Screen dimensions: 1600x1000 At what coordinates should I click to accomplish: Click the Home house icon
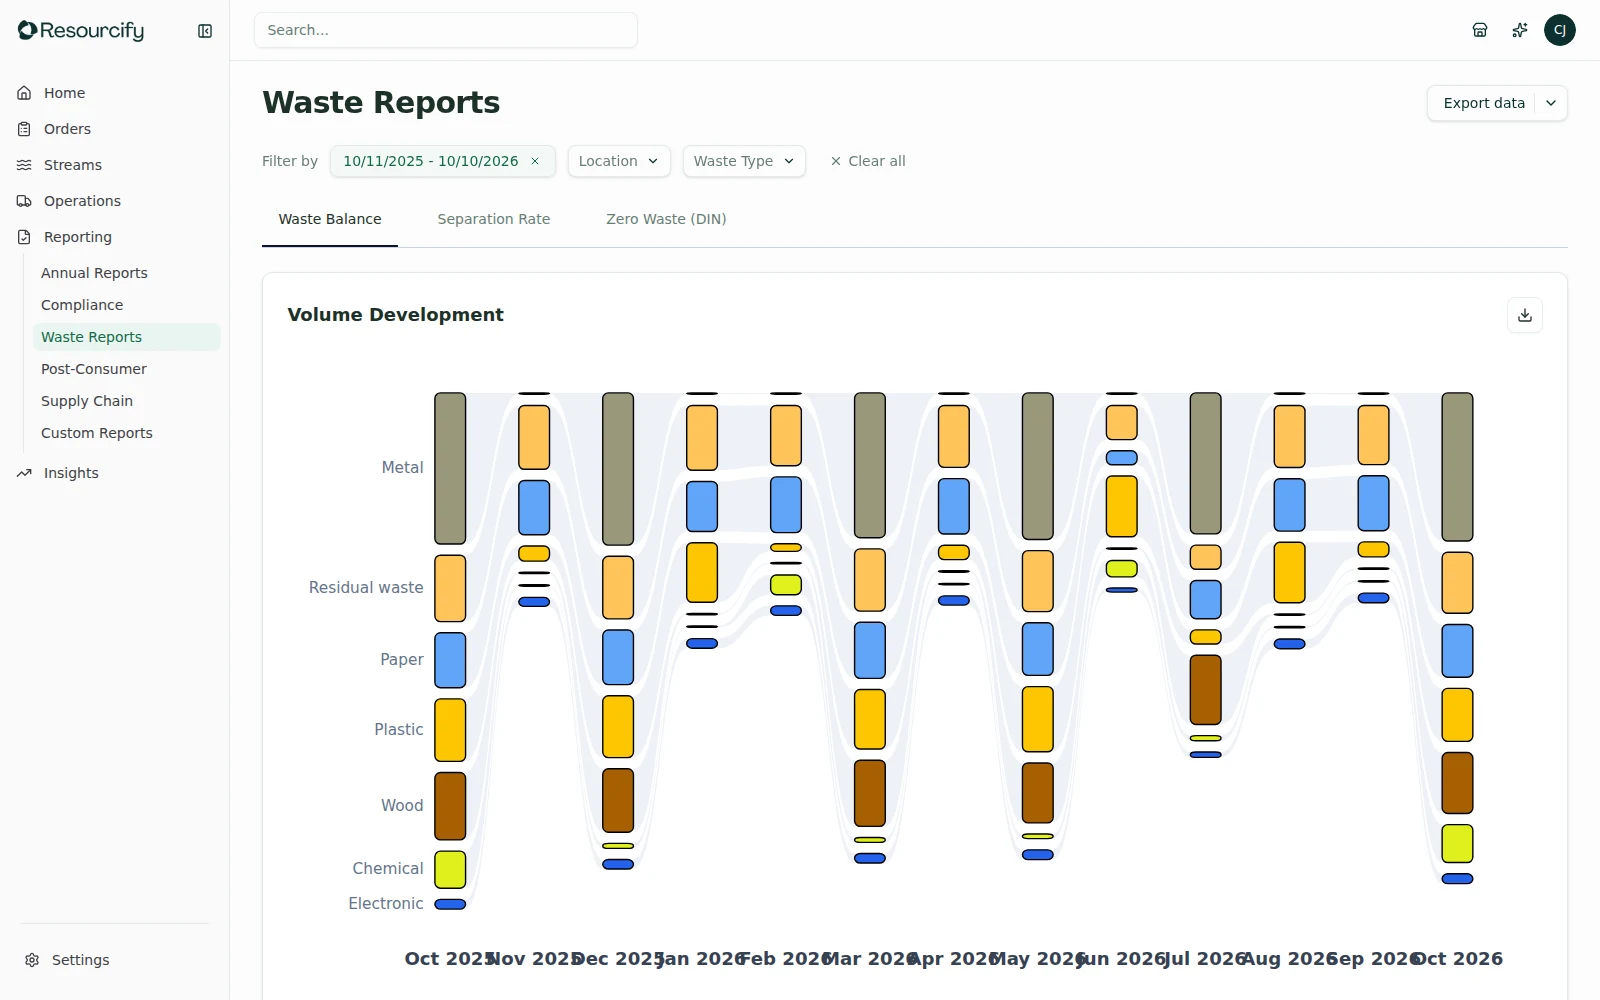coord(24,93)
